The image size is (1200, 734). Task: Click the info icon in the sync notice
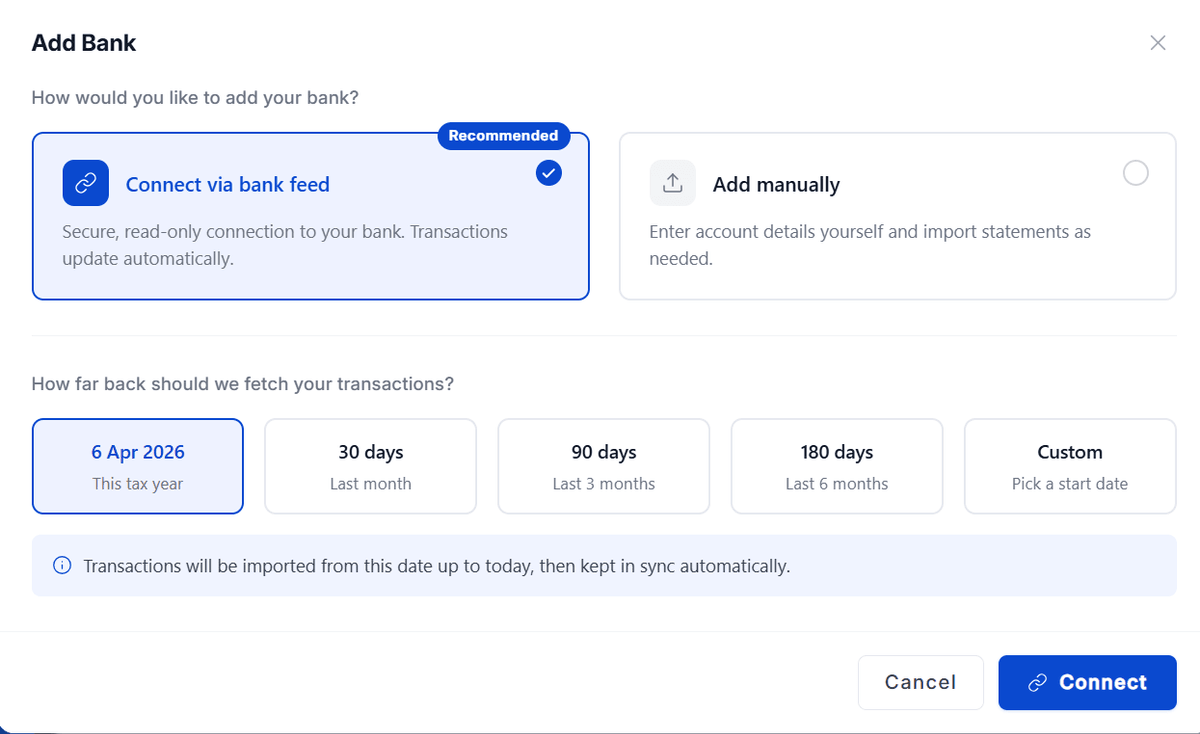[62, 566]
